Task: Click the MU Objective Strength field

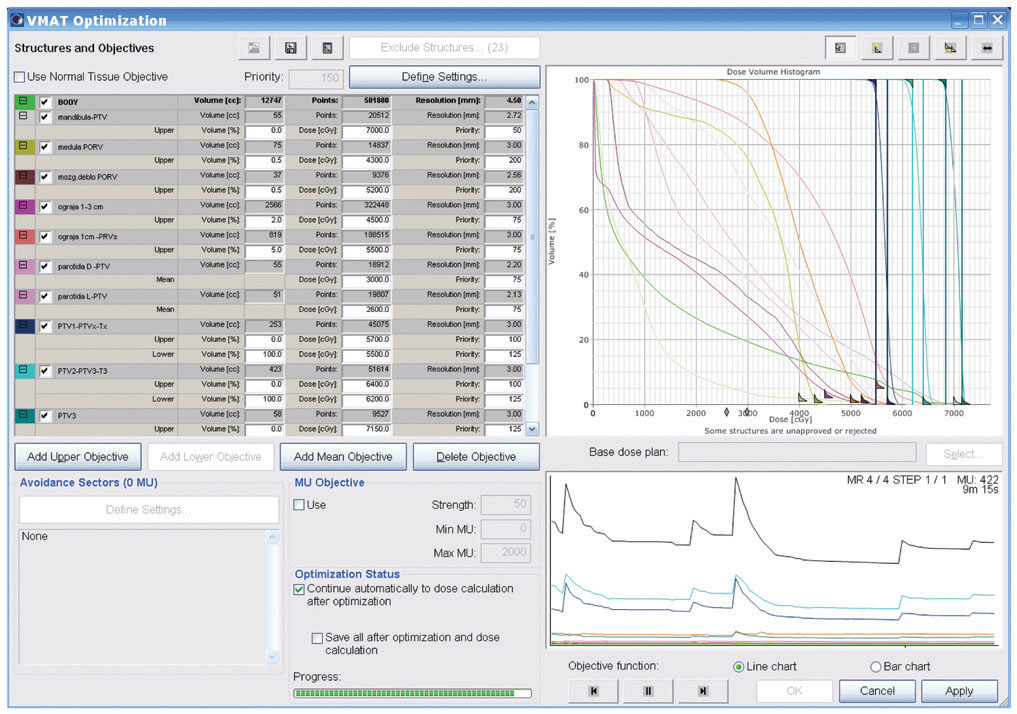Action: [506, 505]
